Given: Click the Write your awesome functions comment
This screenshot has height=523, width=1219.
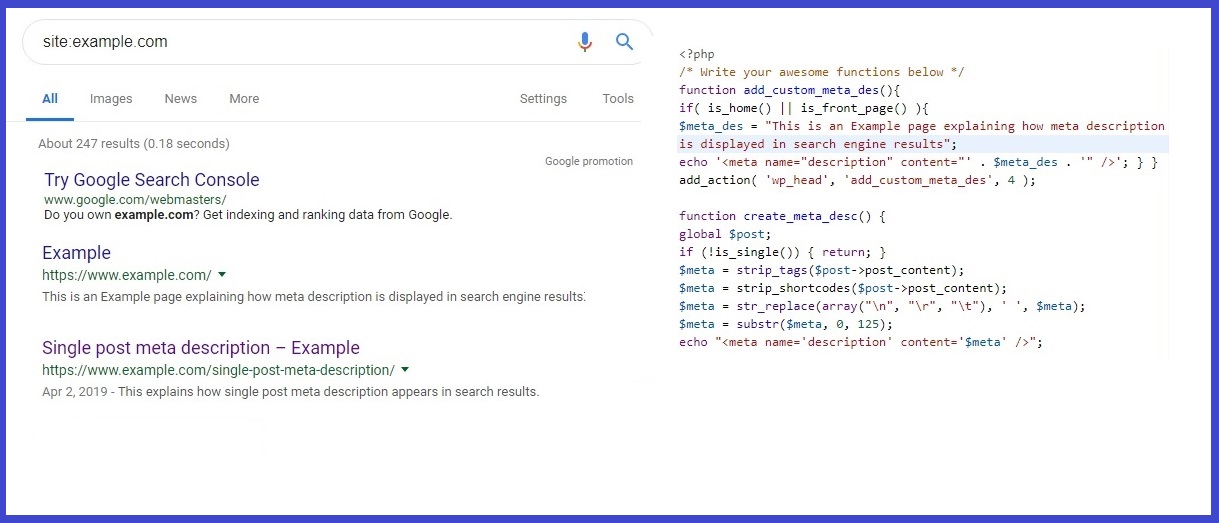Looking at the screenshot, I should point(821,72).
